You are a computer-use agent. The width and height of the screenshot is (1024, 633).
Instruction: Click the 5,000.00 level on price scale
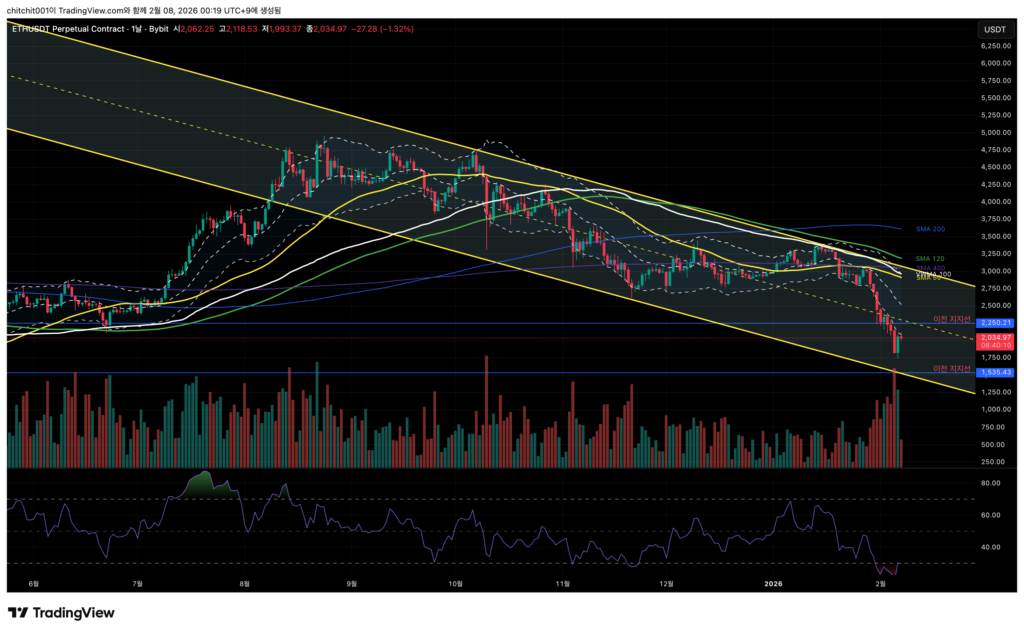[x=994, y=132]
